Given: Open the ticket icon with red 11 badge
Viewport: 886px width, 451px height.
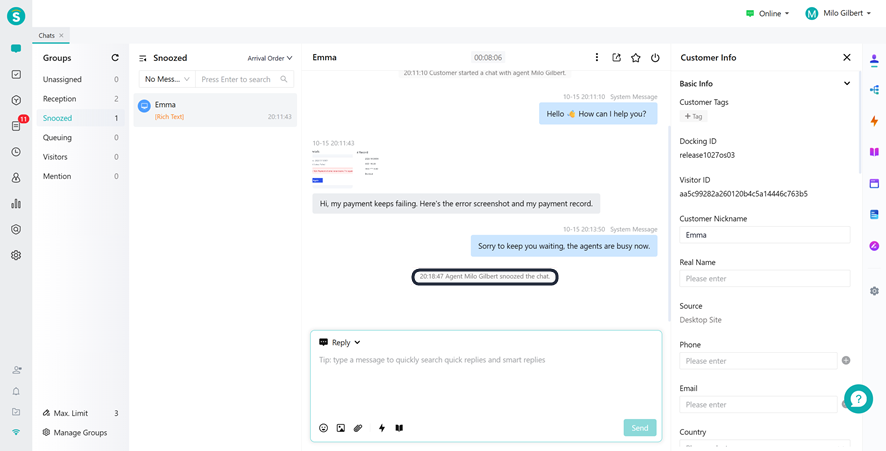Looking at the screenshot, I should pyautogui.click(x=16, y=125).
